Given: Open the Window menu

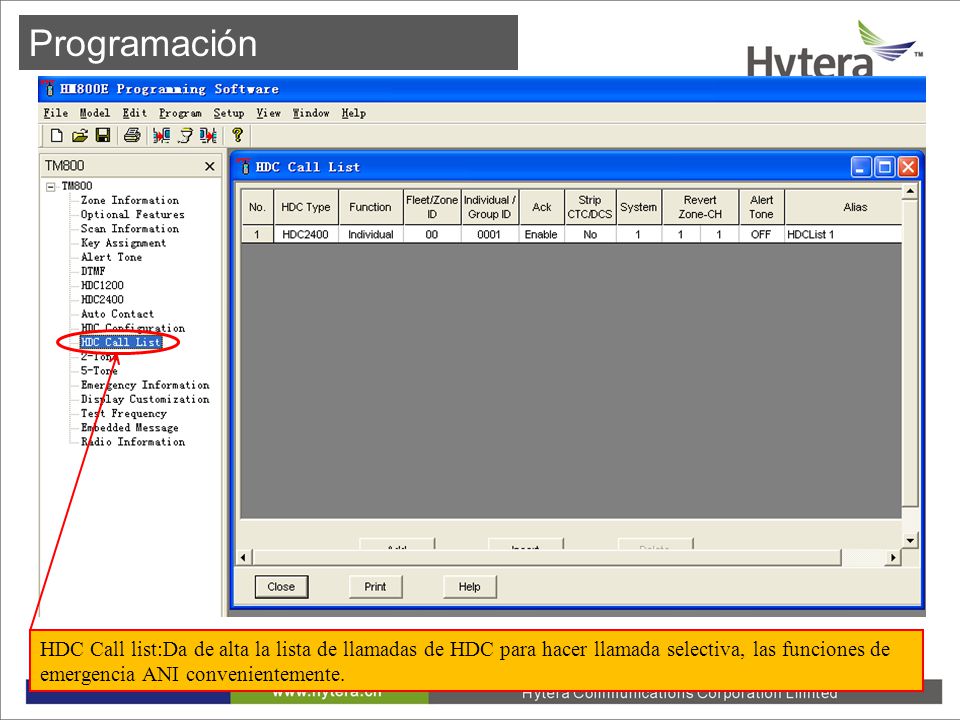Looking at the screenshot, I should [311, 113].
